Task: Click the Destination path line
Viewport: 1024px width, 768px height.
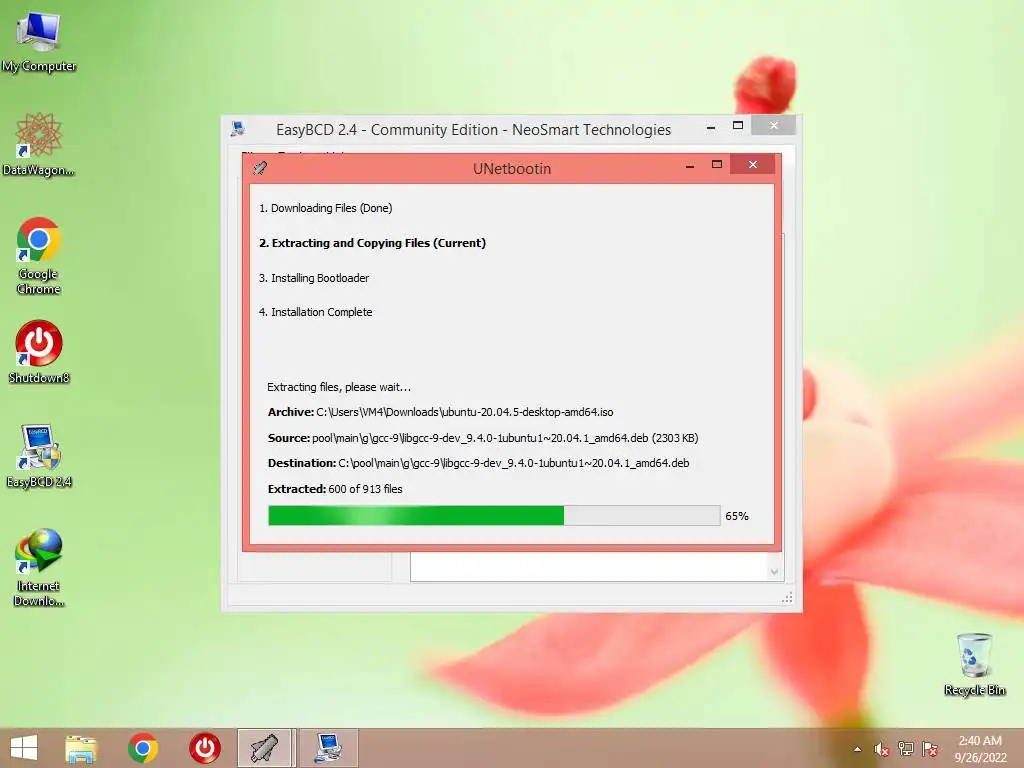Action: click(478, 463)
